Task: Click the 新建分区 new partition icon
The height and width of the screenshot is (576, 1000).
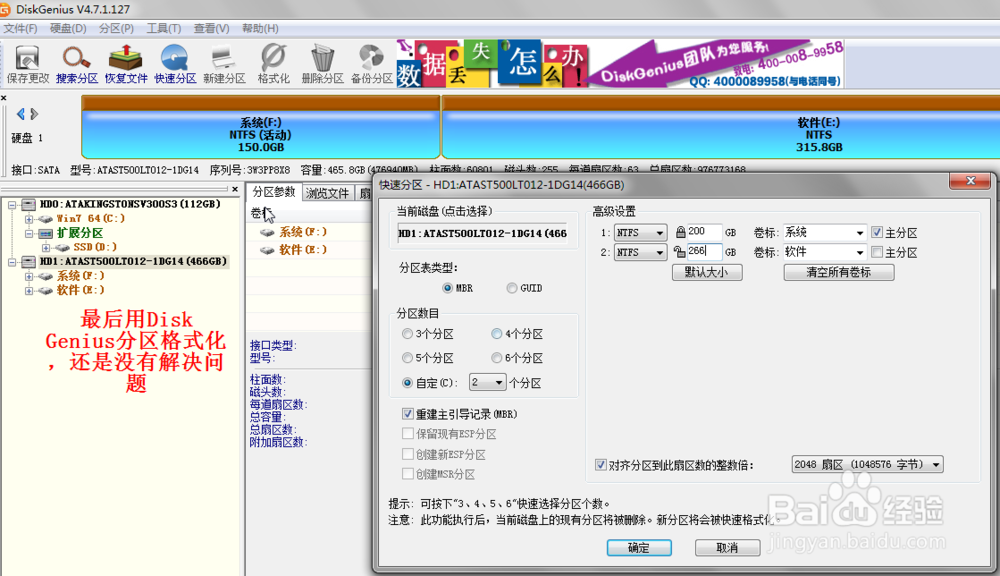Action: pyautogui.click(x=224, y=64)
